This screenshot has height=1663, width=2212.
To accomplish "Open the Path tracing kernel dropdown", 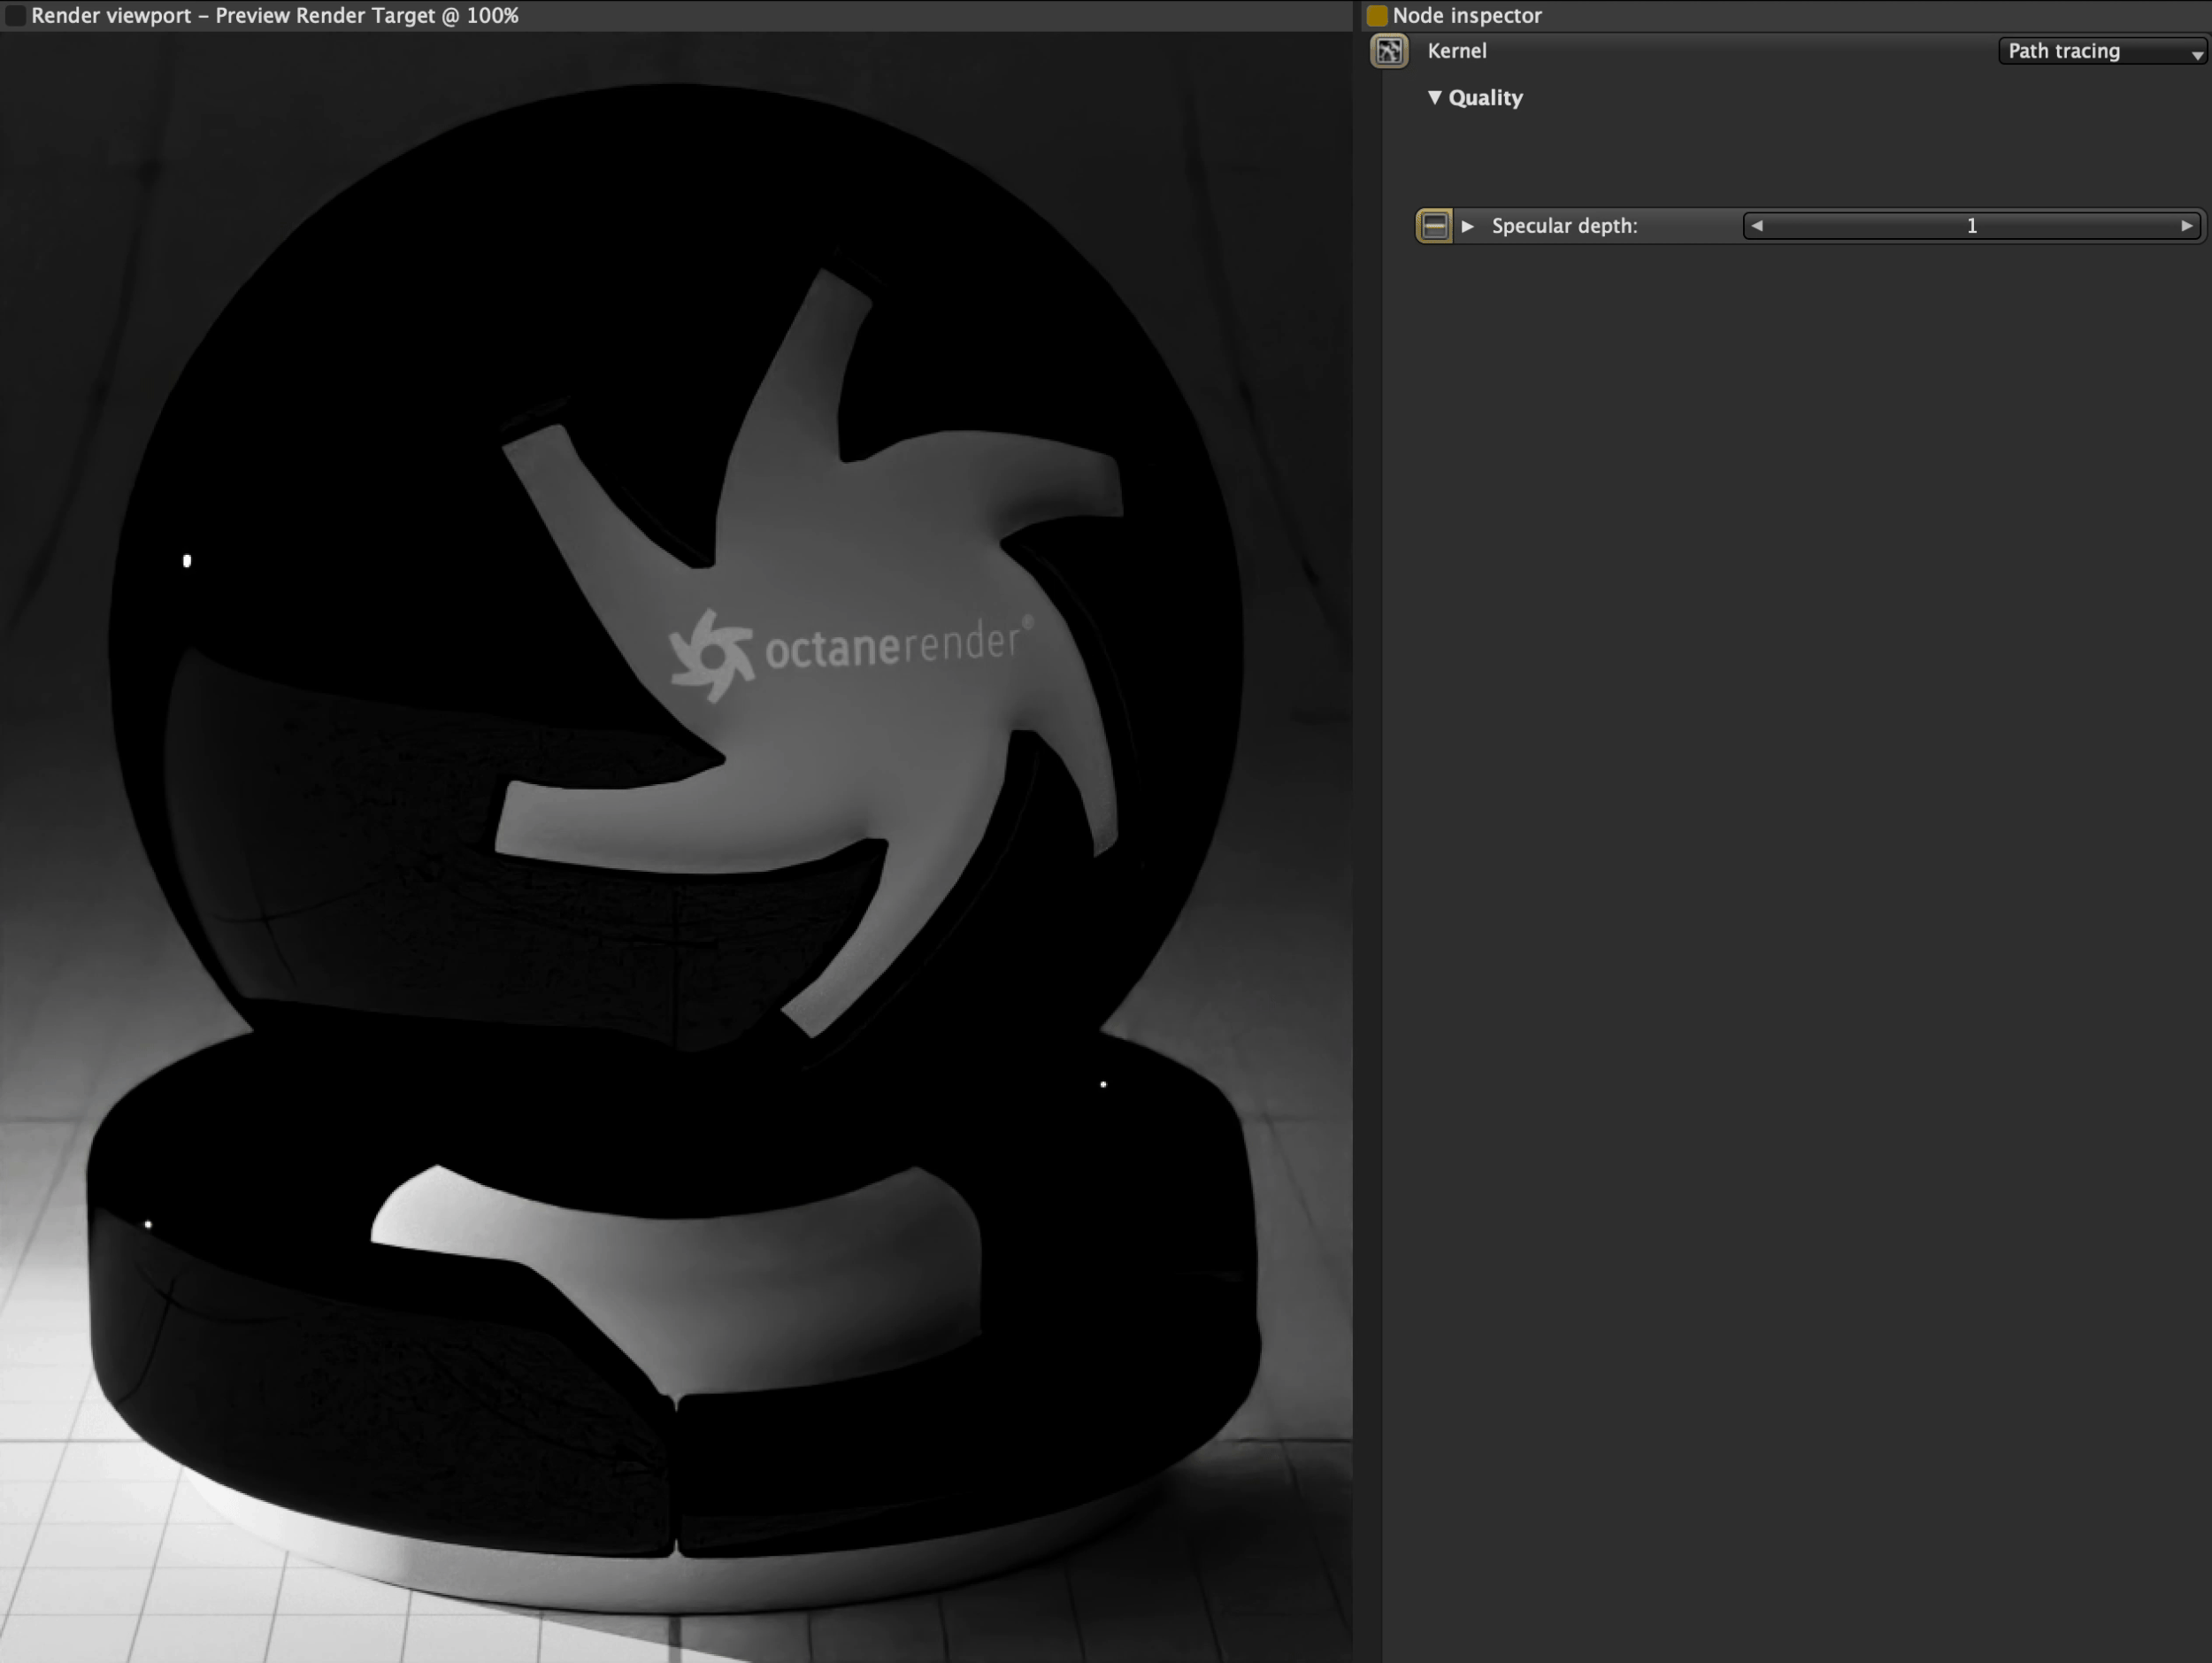I will click(2100, 51).
